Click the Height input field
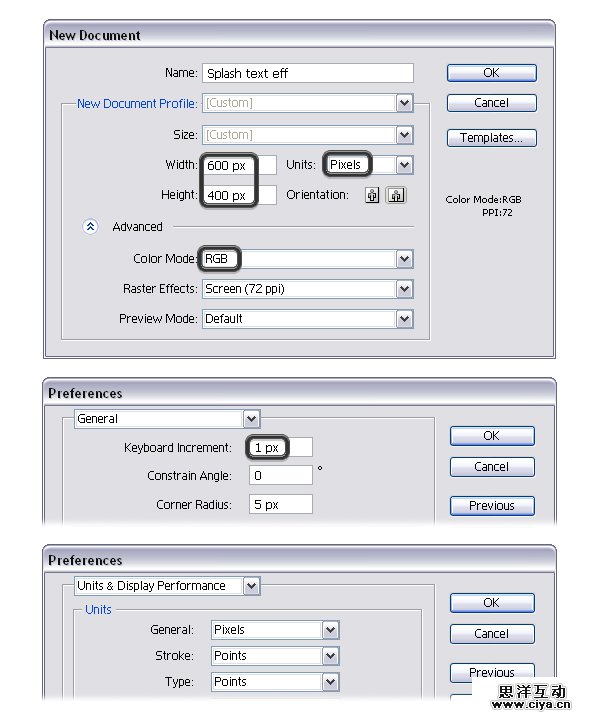Screen dimensions: 600x720 (x=240, y=195)
